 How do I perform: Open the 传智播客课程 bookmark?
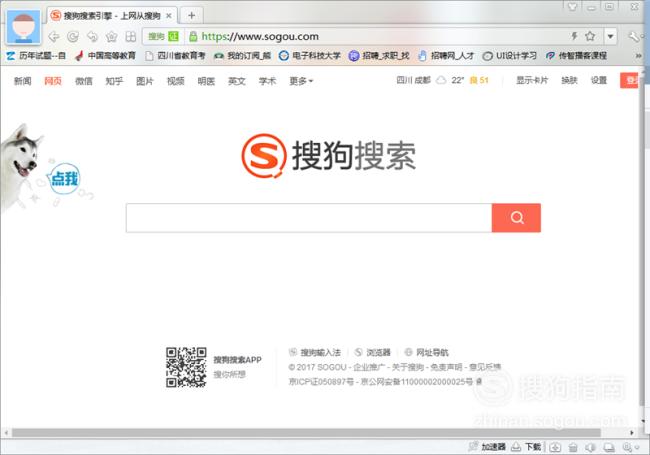coord(577,56)
